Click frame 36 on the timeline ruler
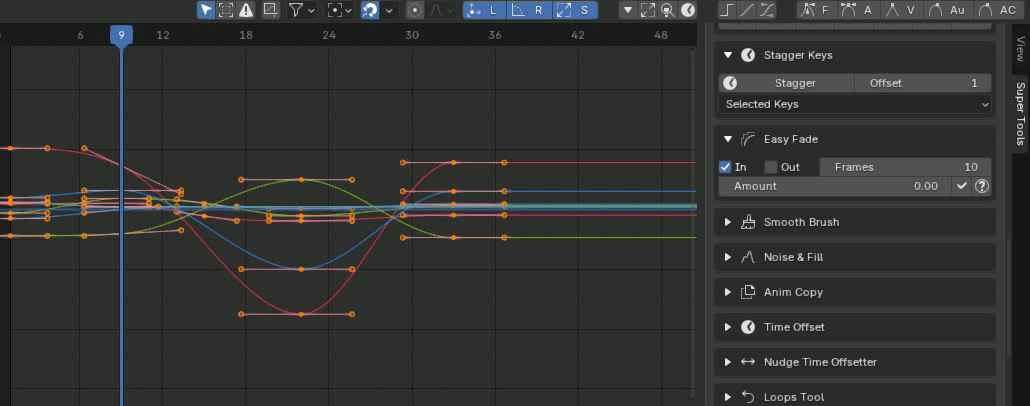 coord(495,35)
